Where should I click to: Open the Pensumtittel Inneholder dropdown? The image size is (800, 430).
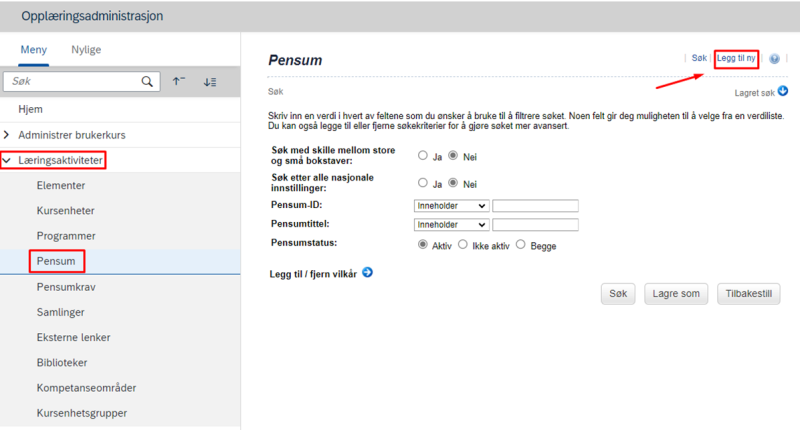(452, 224)
